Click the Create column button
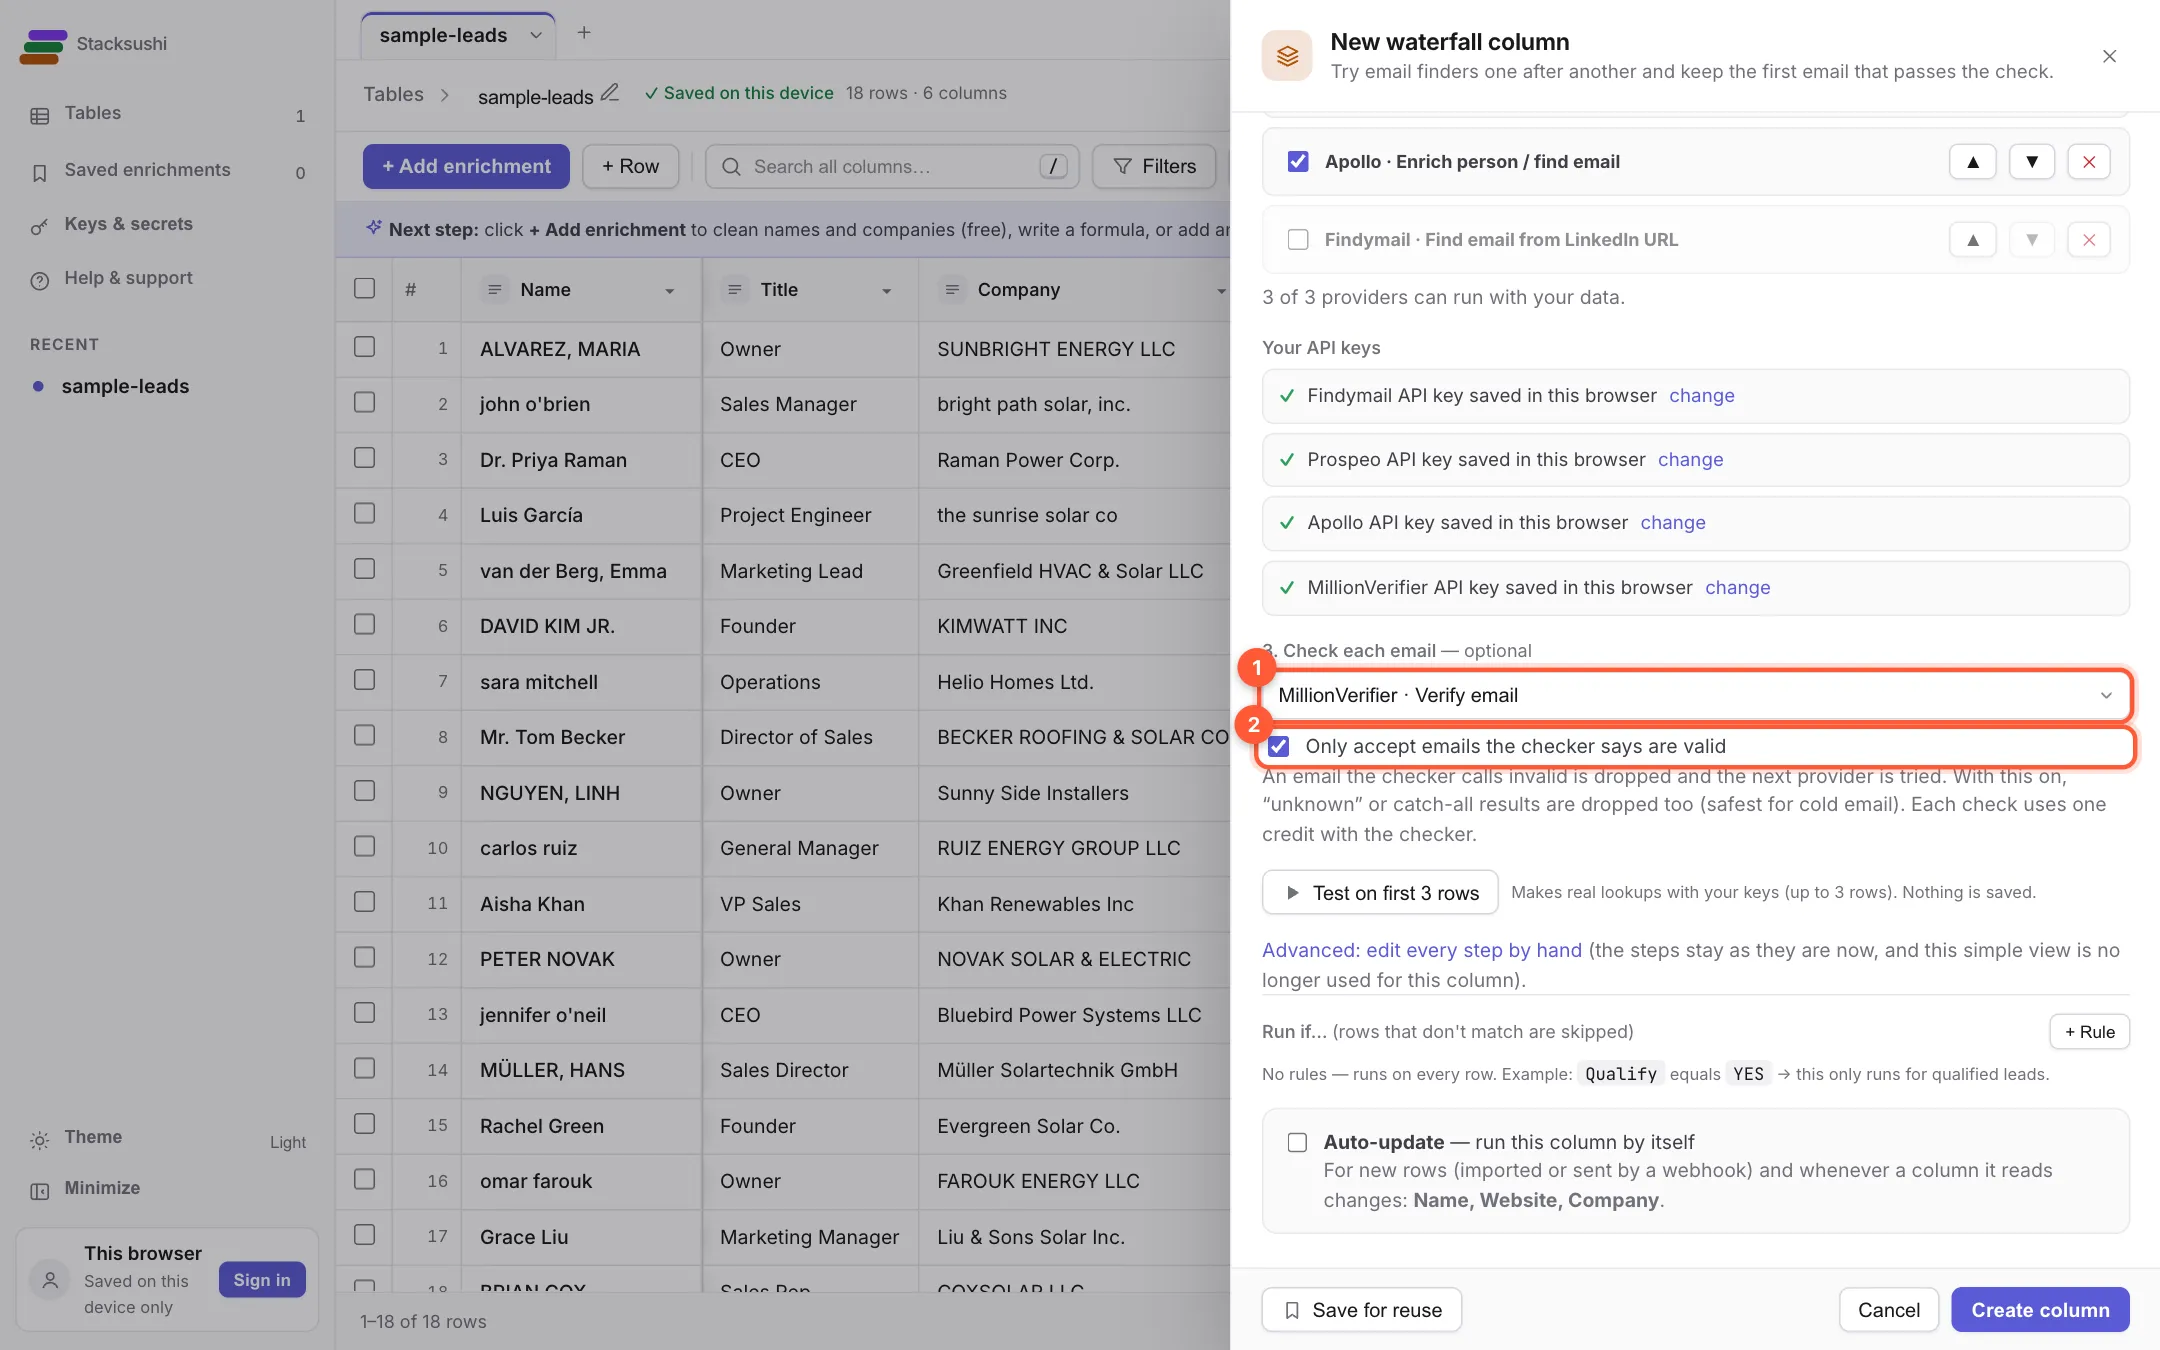This screenshot has height=1350, width=2160. click(2040, 1310)
